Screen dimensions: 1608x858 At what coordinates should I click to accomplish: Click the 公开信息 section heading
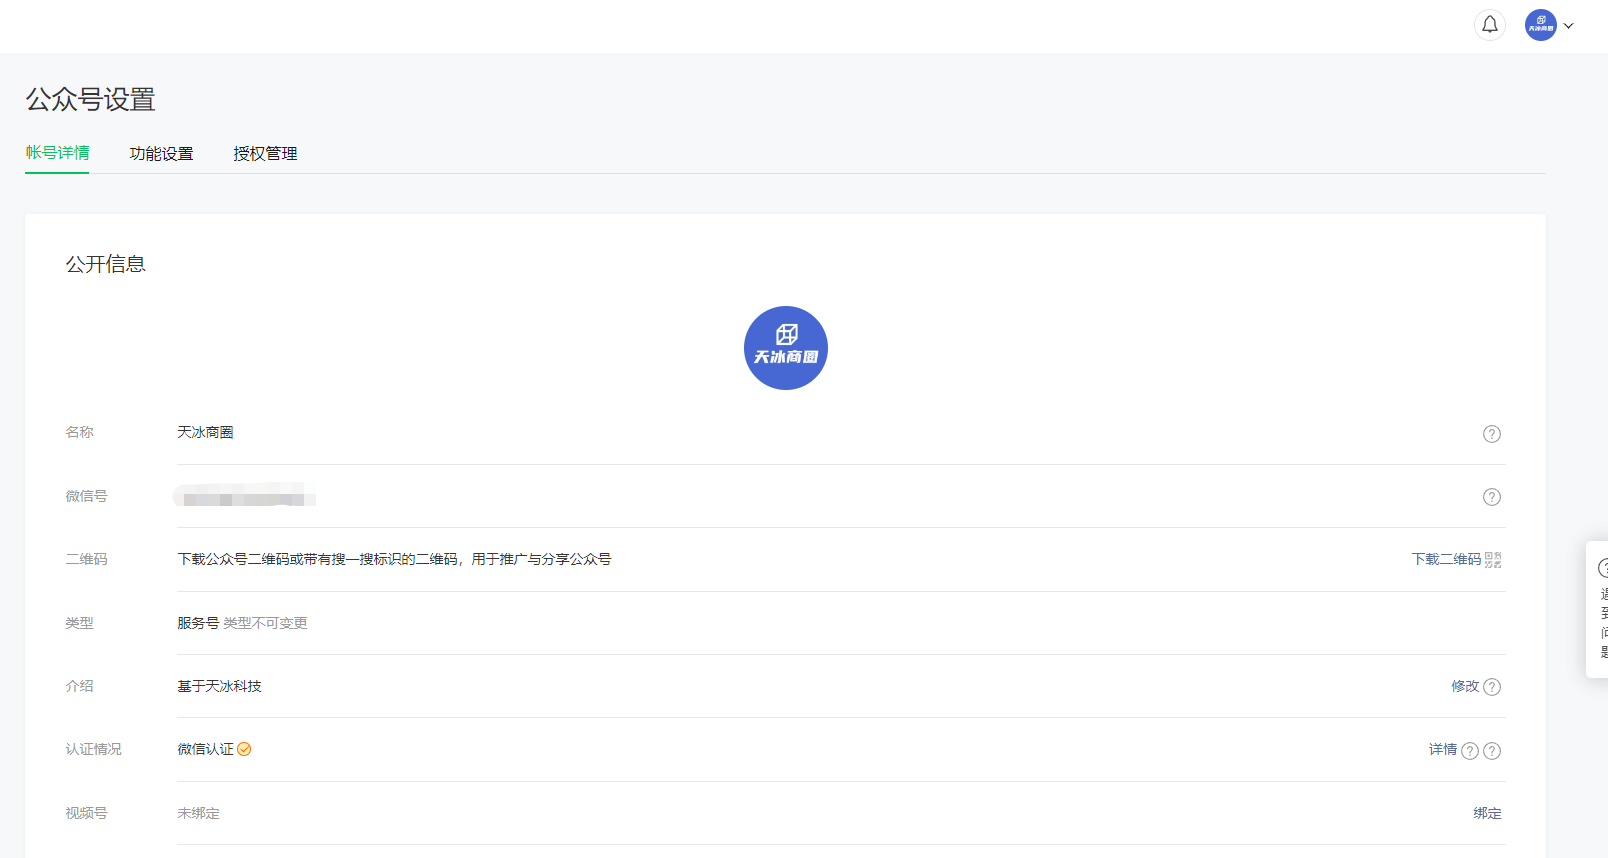pyautogui.click(x=106, y=264)
